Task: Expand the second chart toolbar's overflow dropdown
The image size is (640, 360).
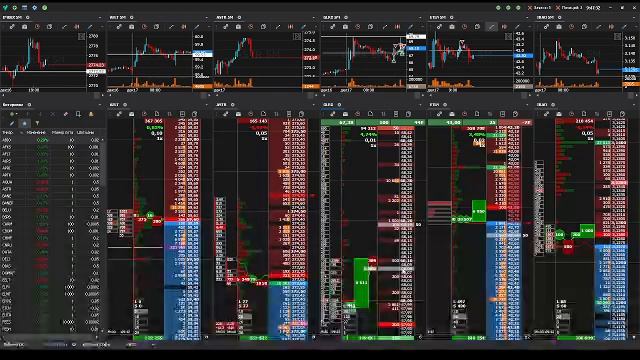Action: click(209, 27)
